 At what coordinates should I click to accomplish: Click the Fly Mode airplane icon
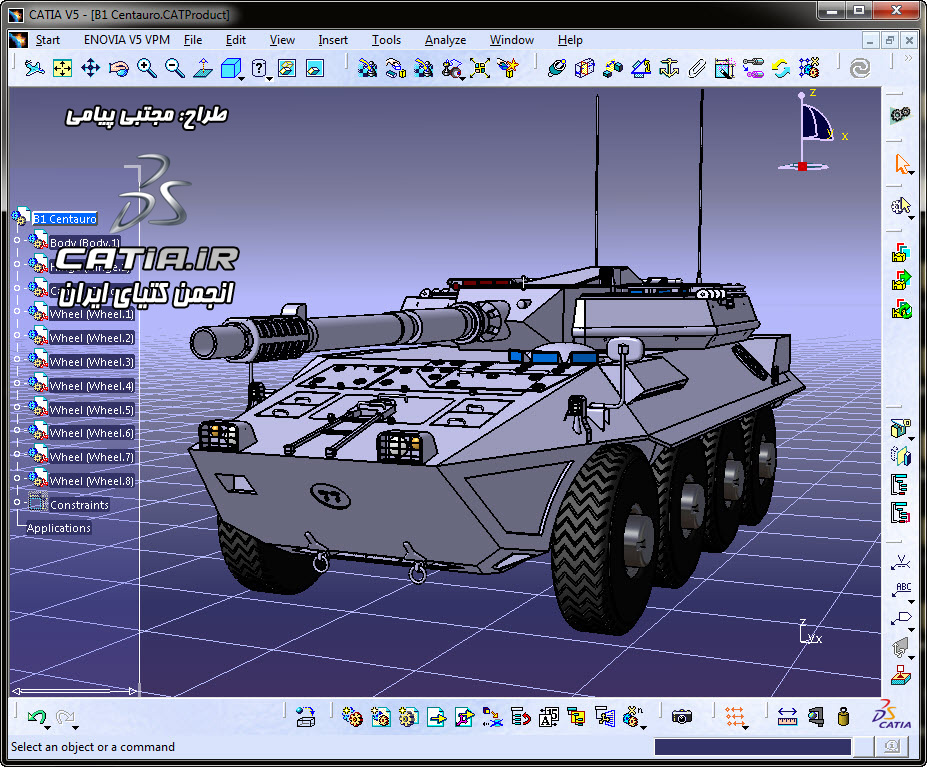34,68
